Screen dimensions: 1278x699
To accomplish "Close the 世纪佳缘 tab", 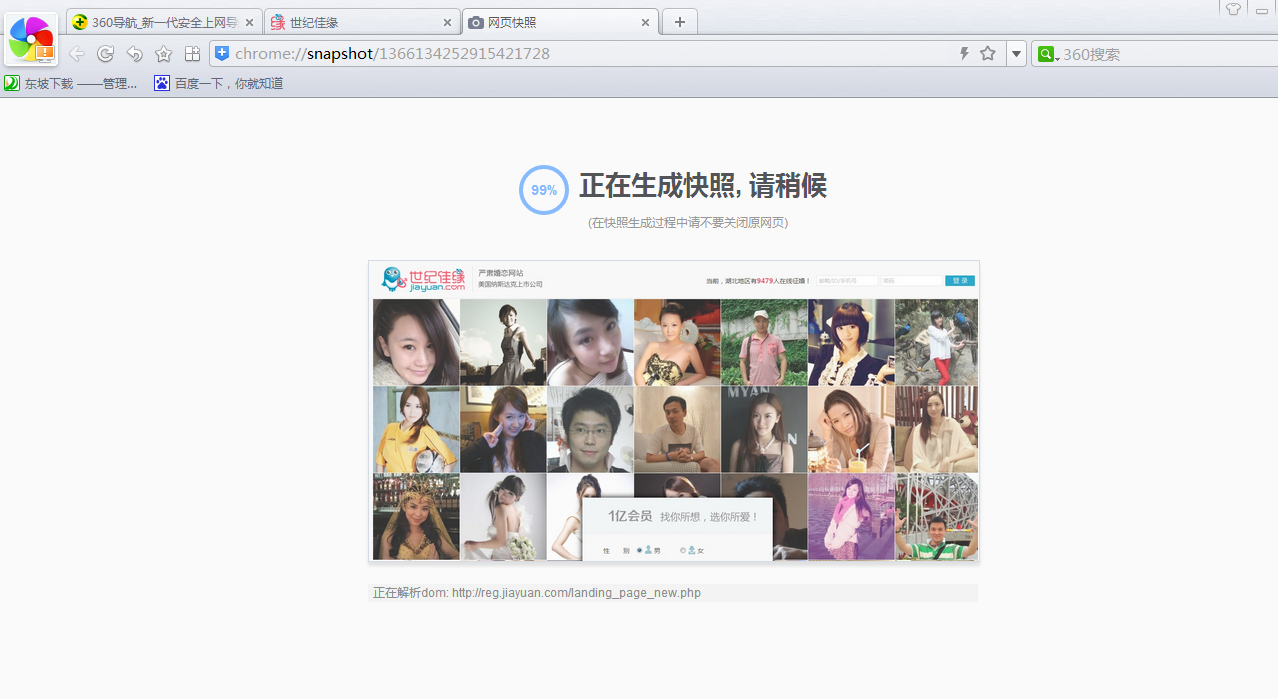I will pos(447,22).
